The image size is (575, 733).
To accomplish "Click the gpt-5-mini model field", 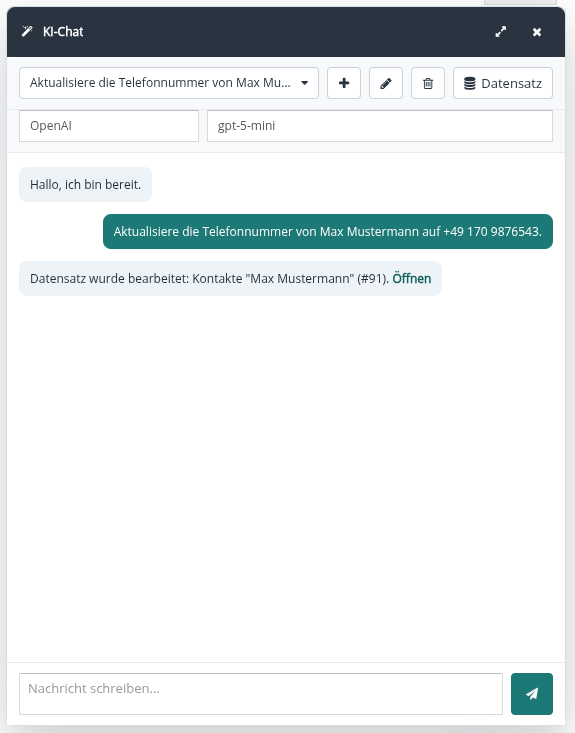I will pyautogui.click(x=380, y=126).
